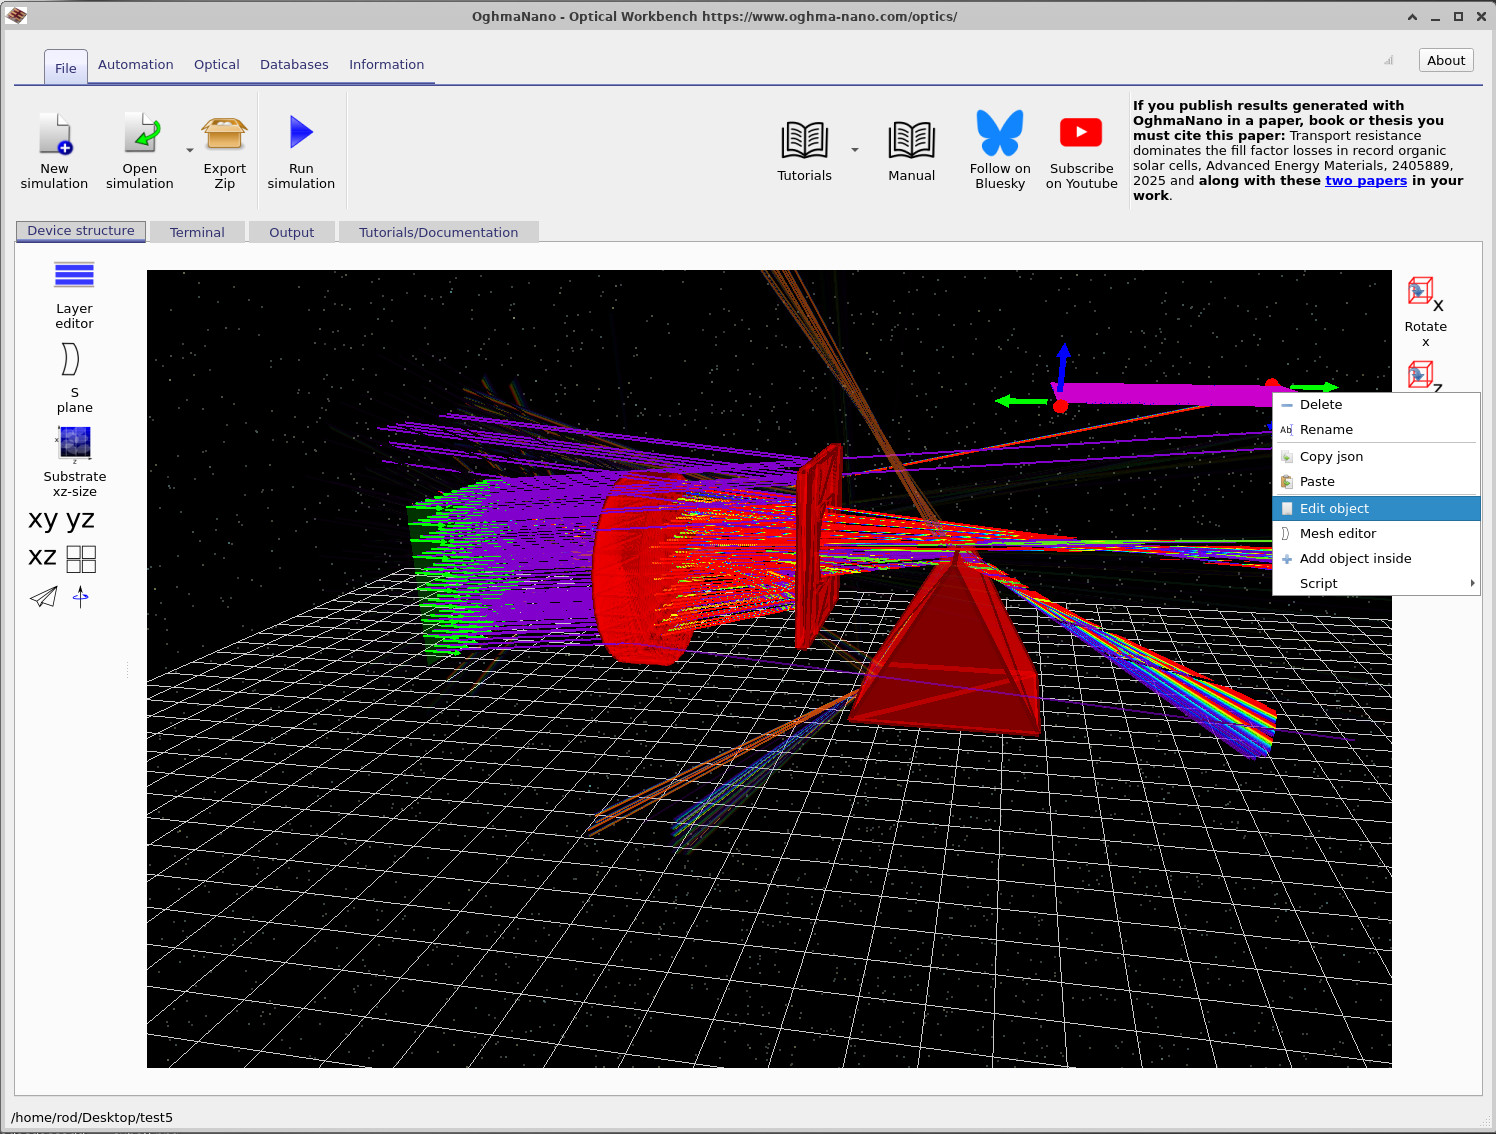This screenshot has width=1496, height=1134.
Task: Switch to the yz view
Action: 80,519
